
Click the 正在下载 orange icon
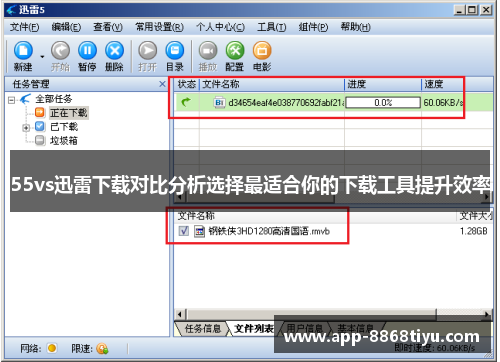coord(40,113)
